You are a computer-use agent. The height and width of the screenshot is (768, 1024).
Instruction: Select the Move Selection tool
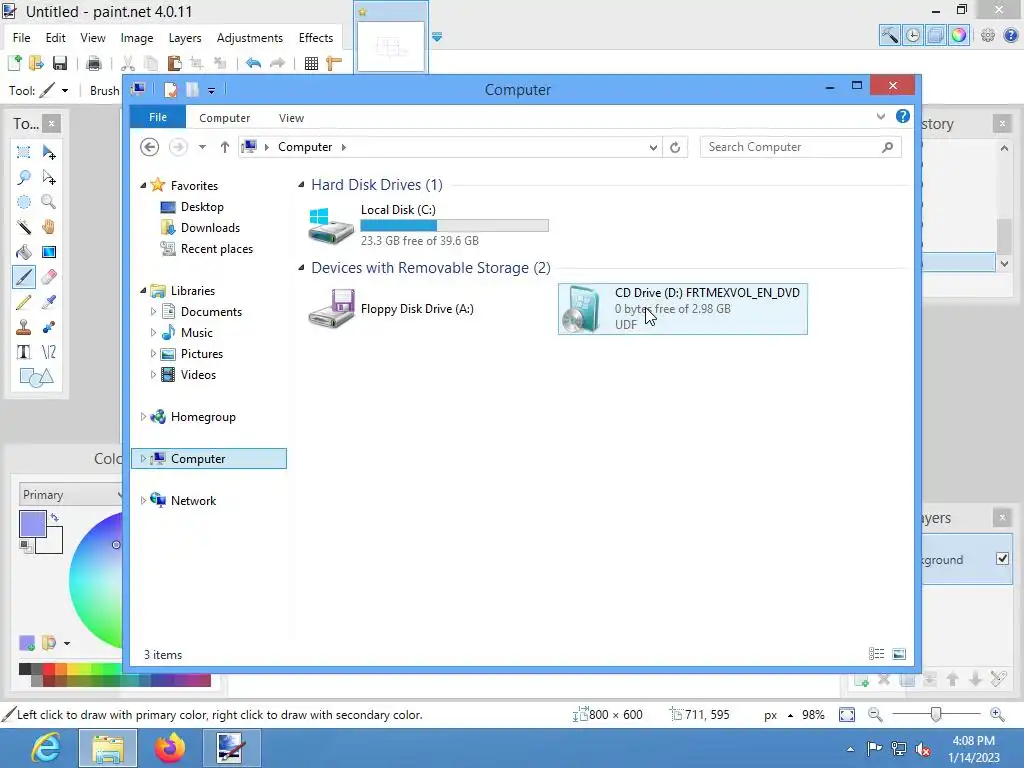coord(49,177)
